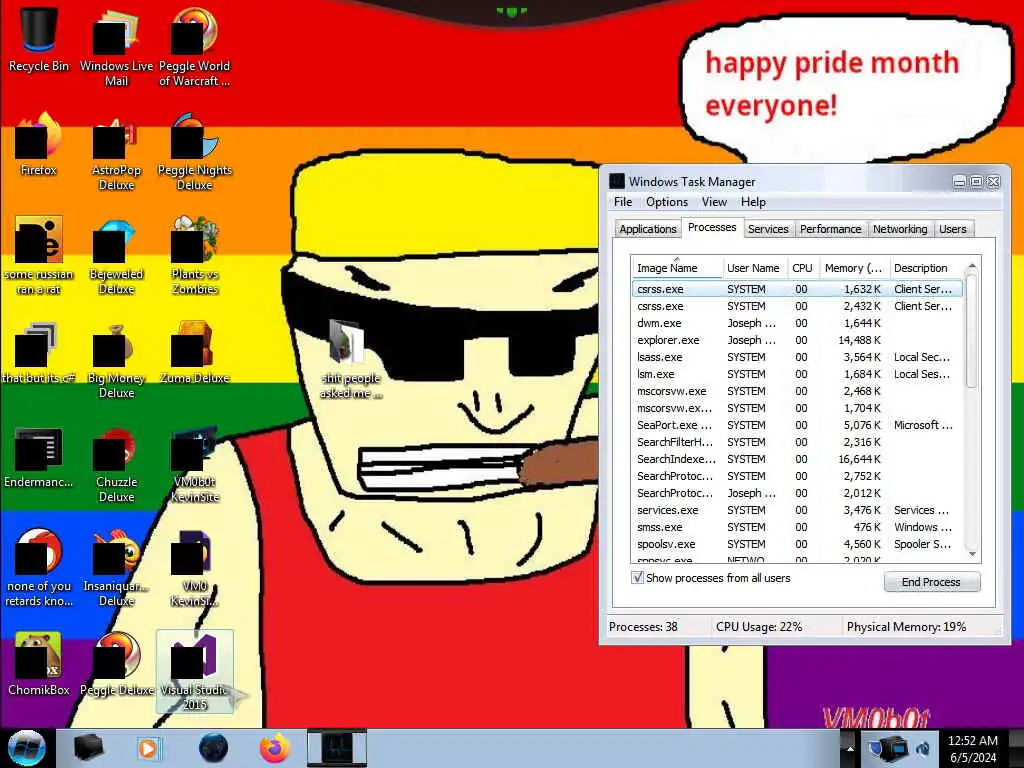The image size is (1024, 768).
Task: Sort by the Description column header
Action: click(925, 268)
